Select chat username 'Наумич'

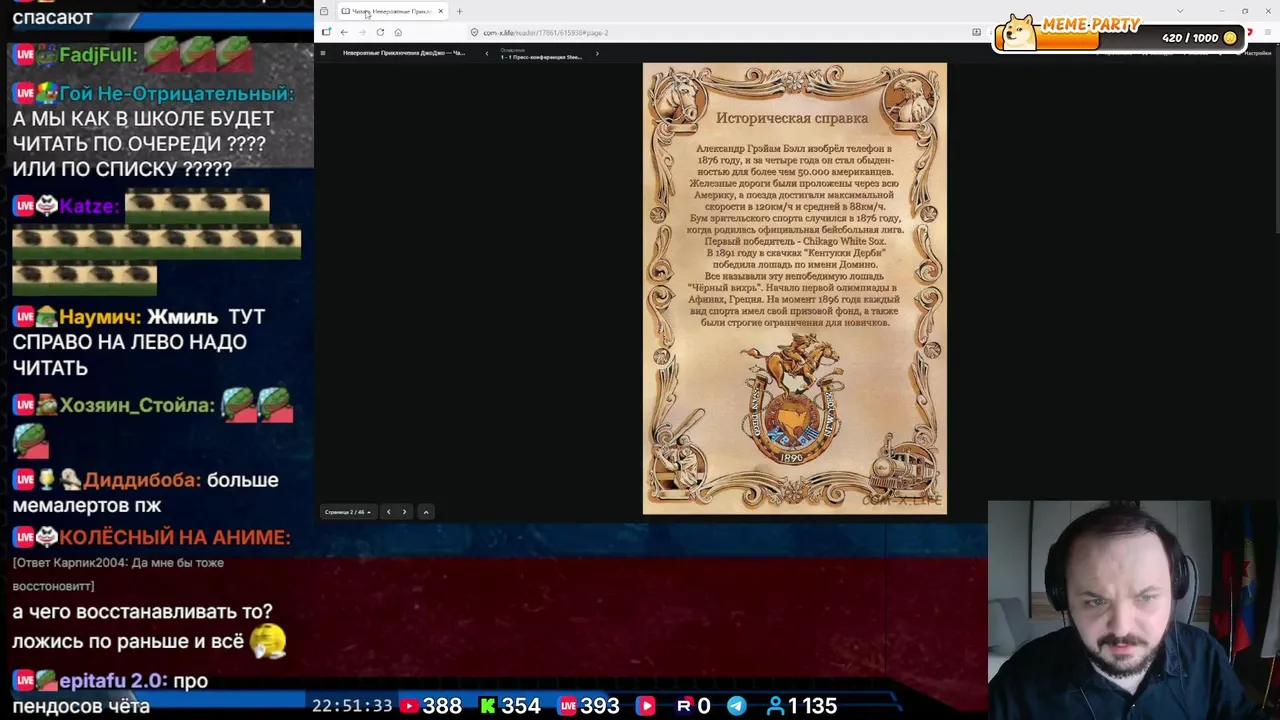point(100,317)
